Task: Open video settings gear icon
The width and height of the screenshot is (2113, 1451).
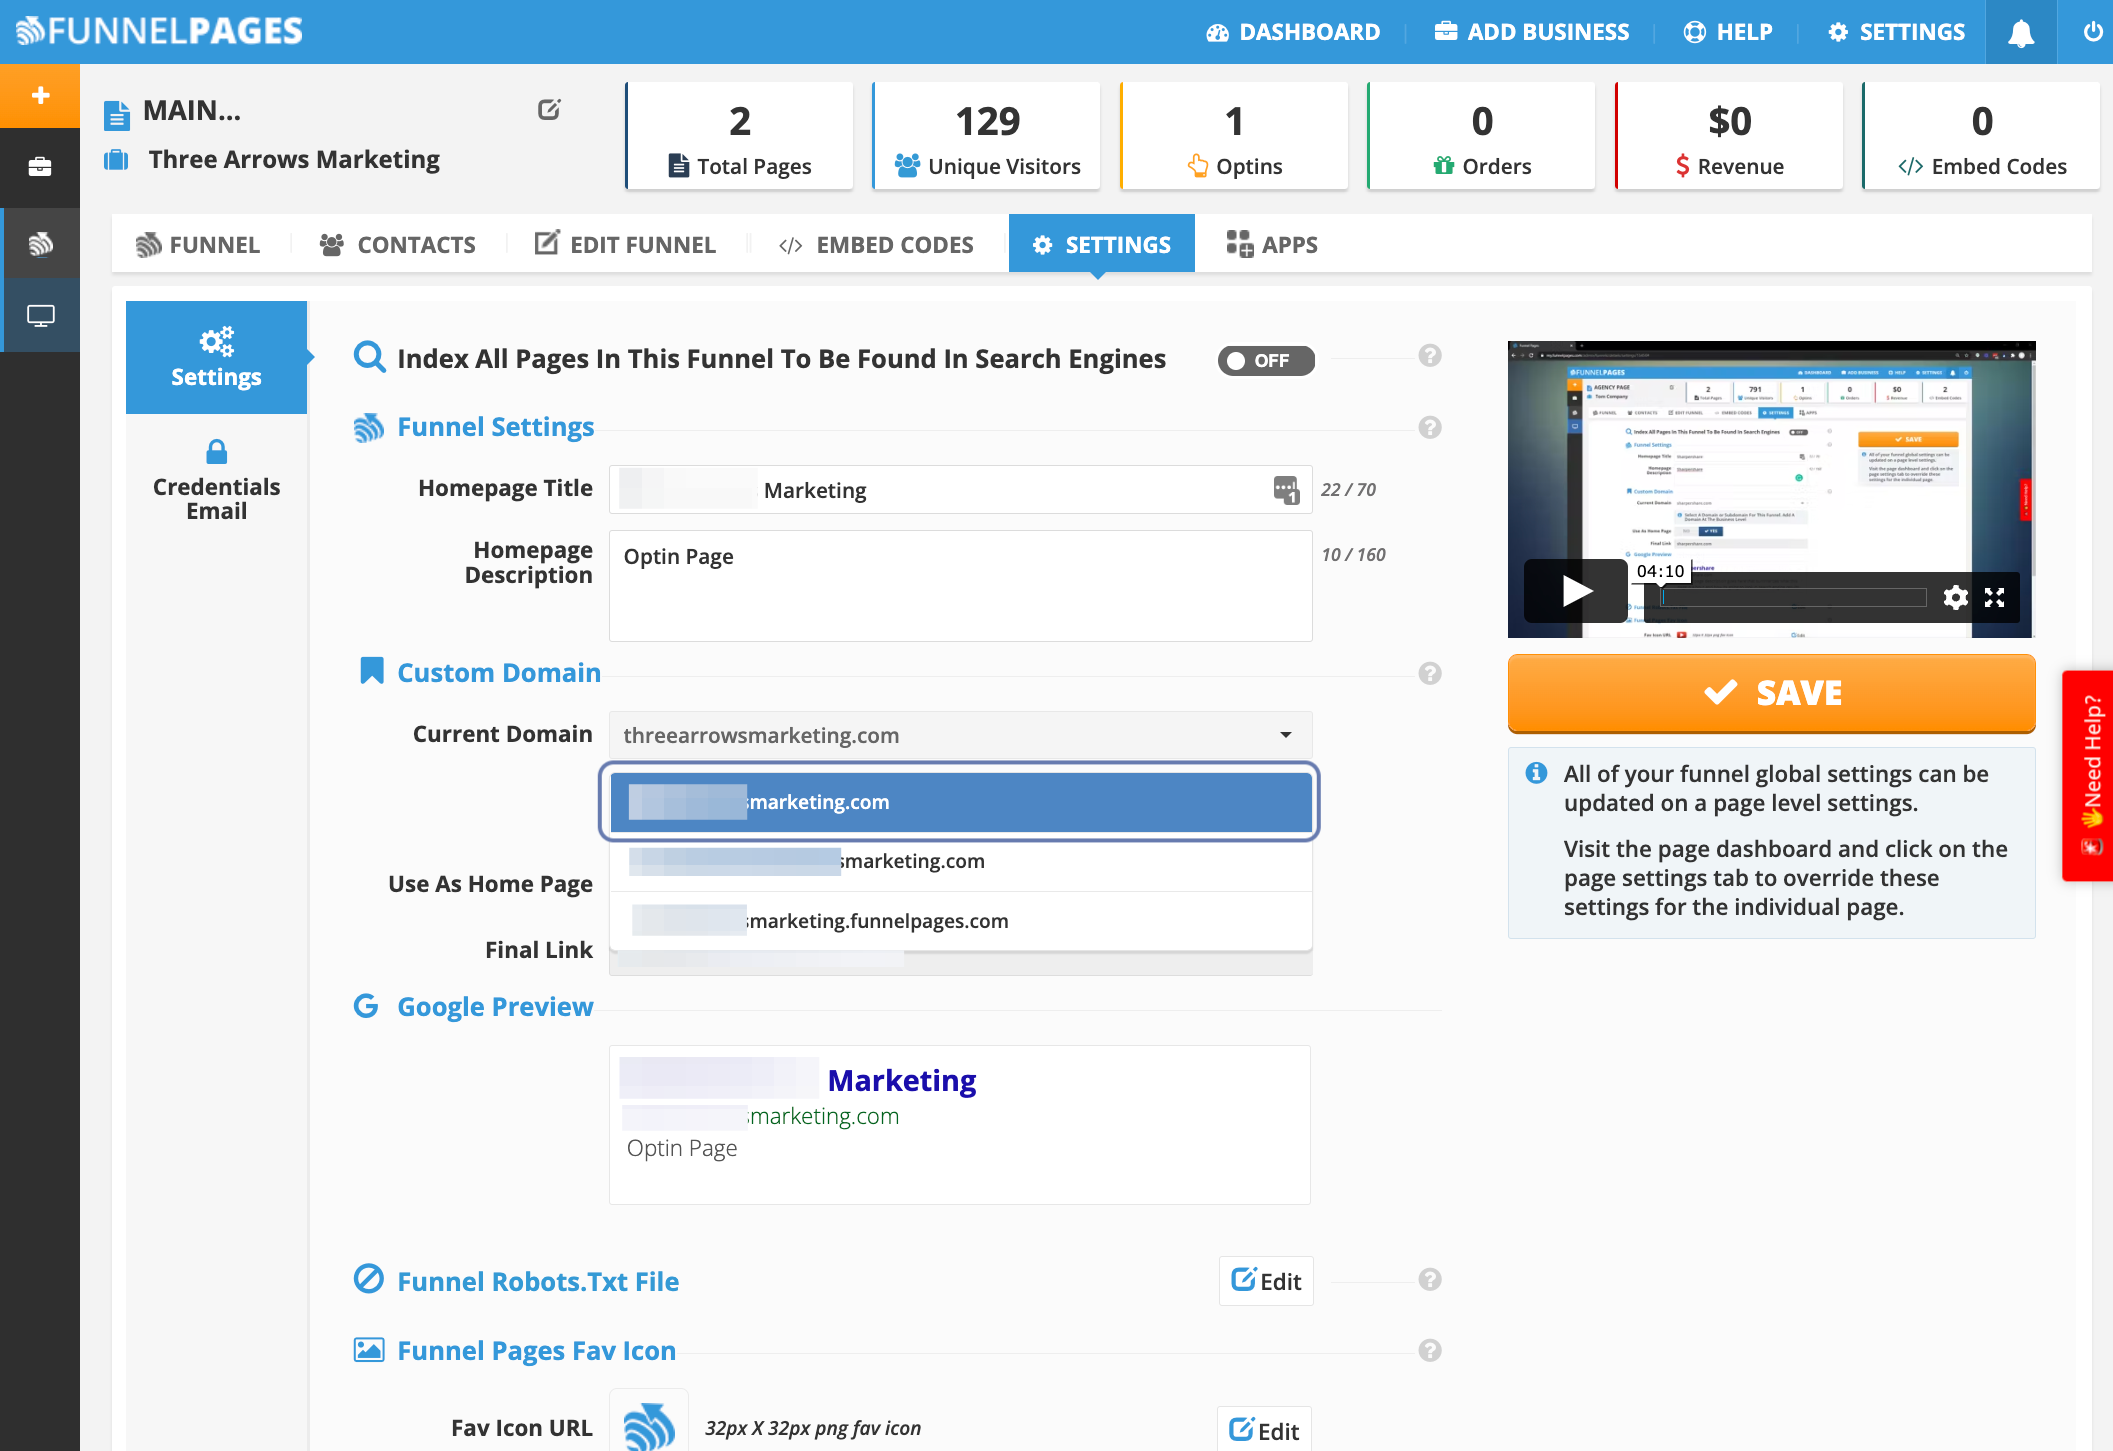Action: [1955, 598]
